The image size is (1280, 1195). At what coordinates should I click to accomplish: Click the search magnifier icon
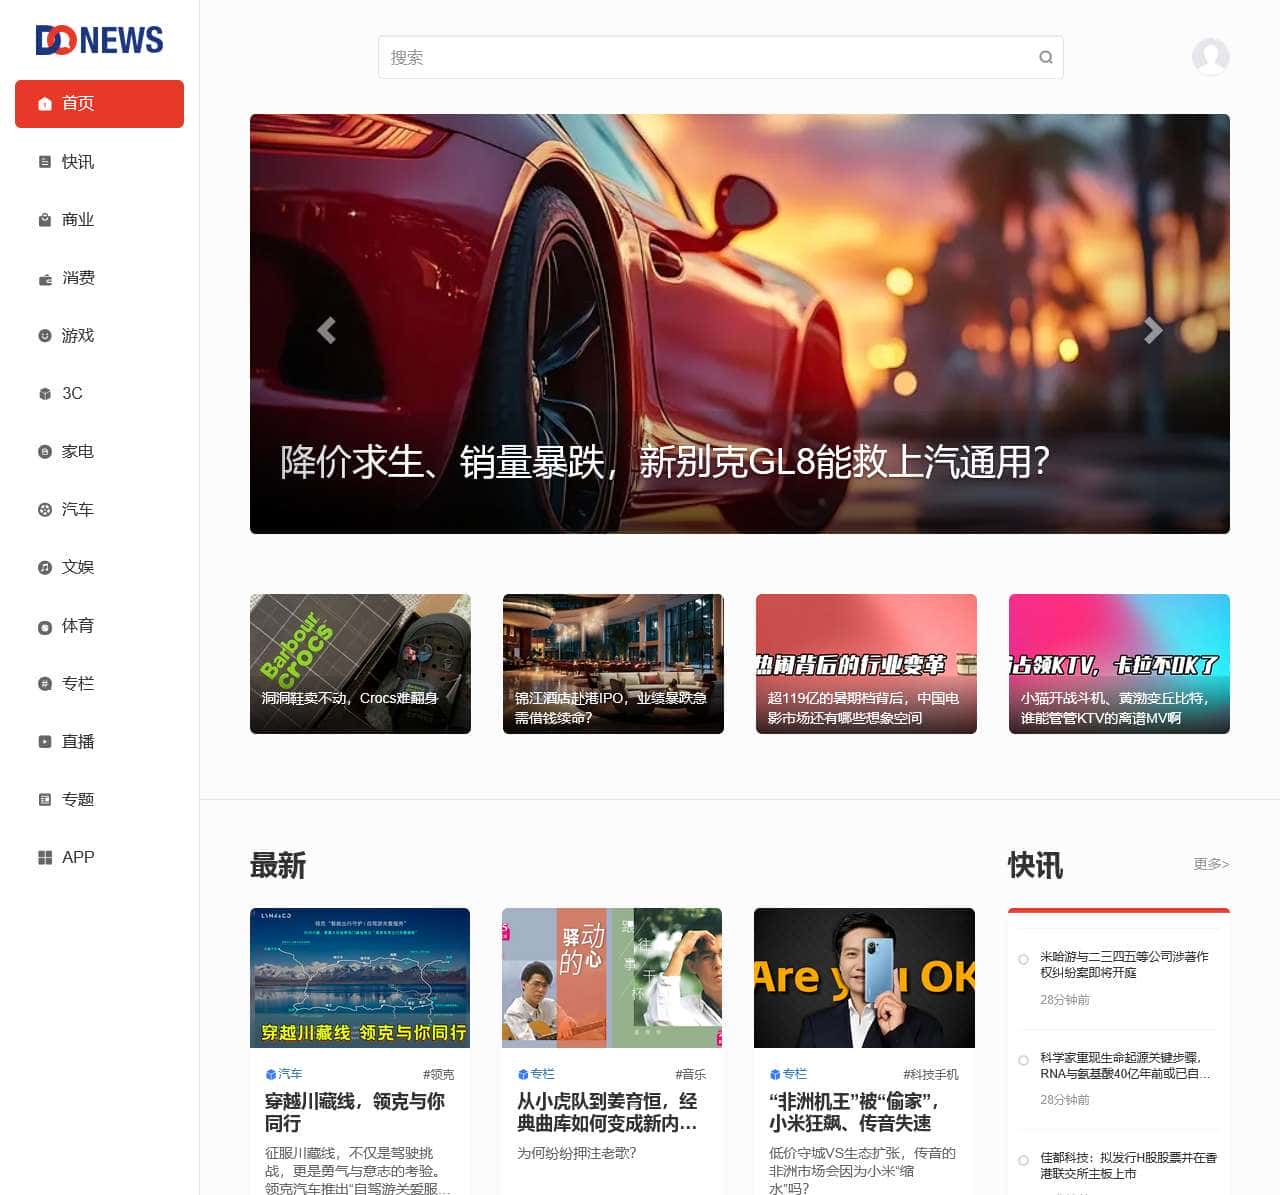click(1045, 58)
